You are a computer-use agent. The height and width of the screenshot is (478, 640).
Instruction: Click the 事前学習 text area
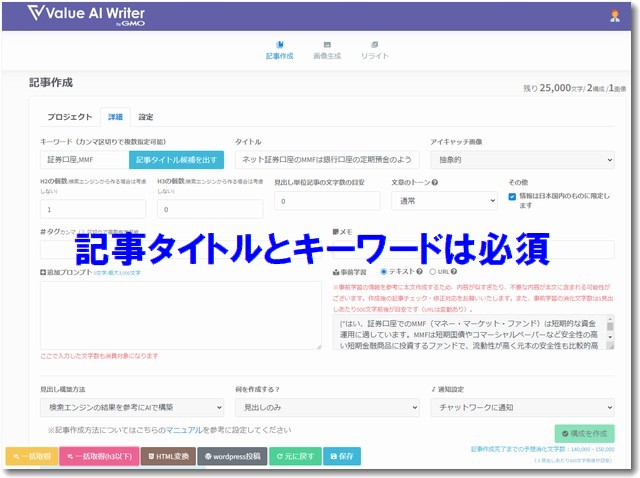[x=469, y=332]
